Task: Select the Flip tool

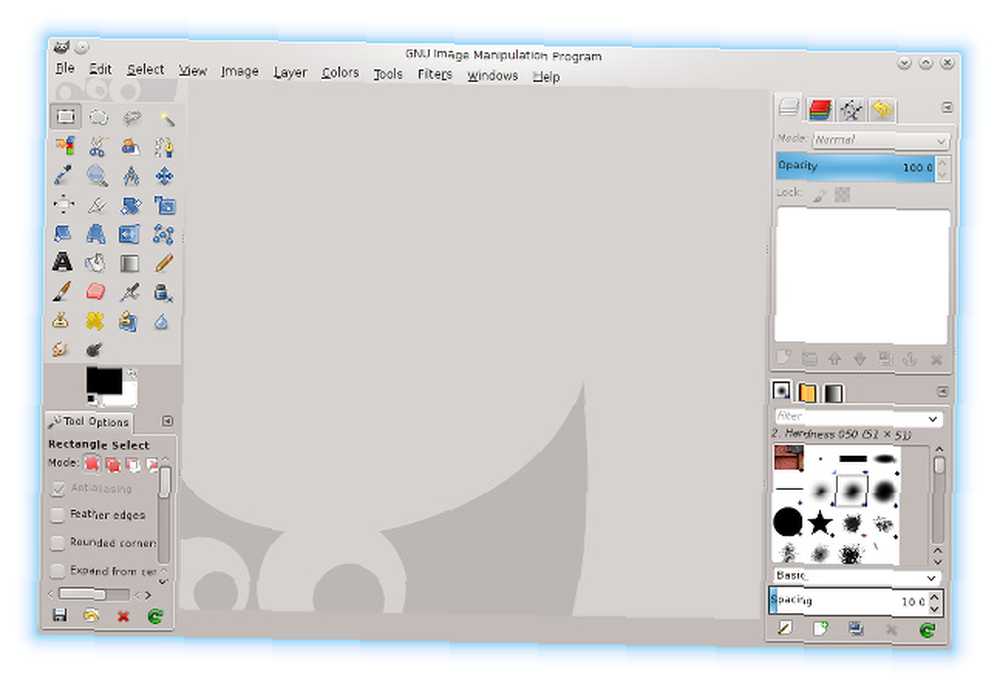Action: click(129, 235)
